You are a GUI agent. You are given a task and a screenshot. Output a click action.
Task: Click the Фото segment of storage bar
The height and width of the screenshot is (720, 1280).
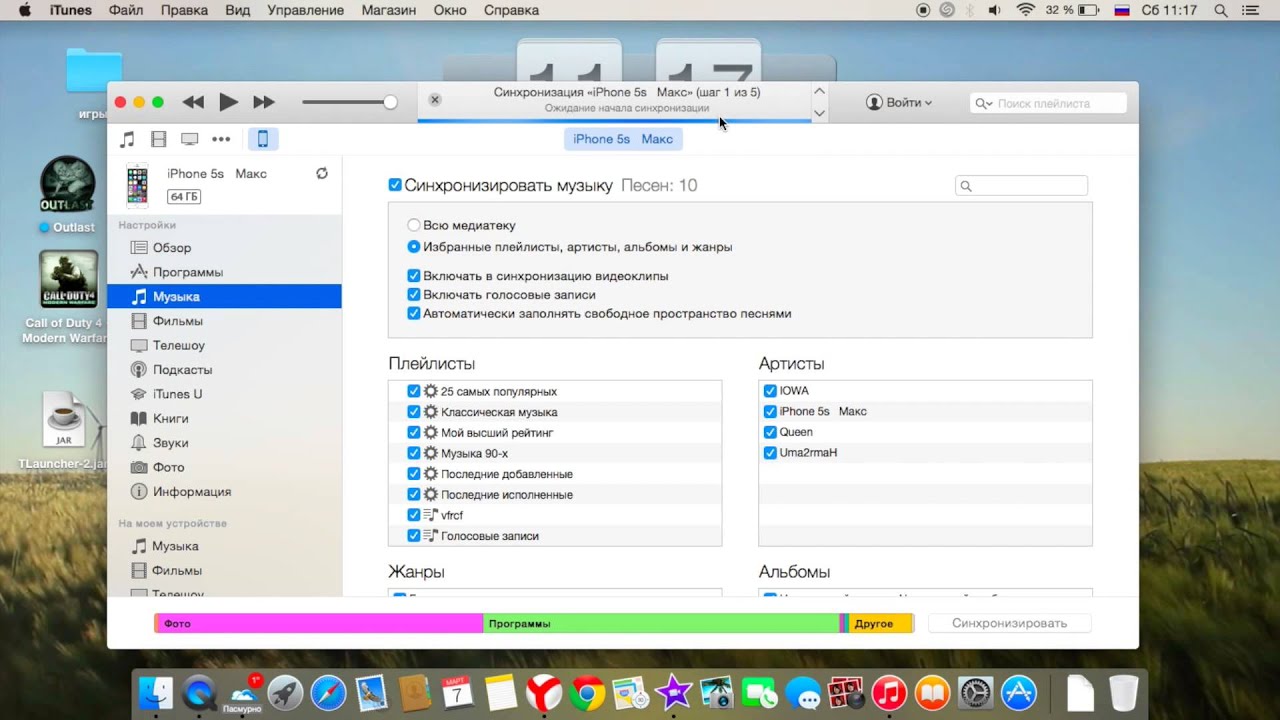[x=319, y=623]
